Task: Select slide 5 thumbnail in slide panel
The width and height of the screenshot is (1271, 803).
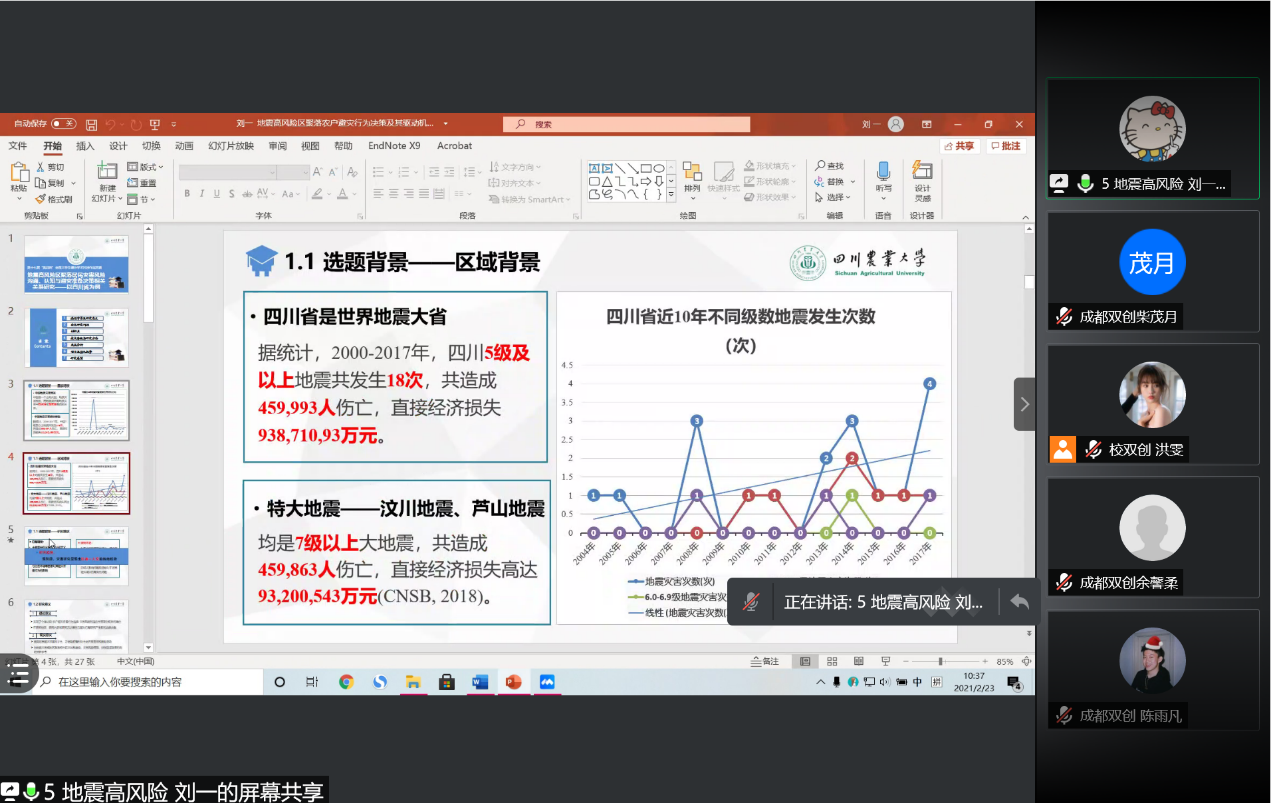Action: coord(76,556)
